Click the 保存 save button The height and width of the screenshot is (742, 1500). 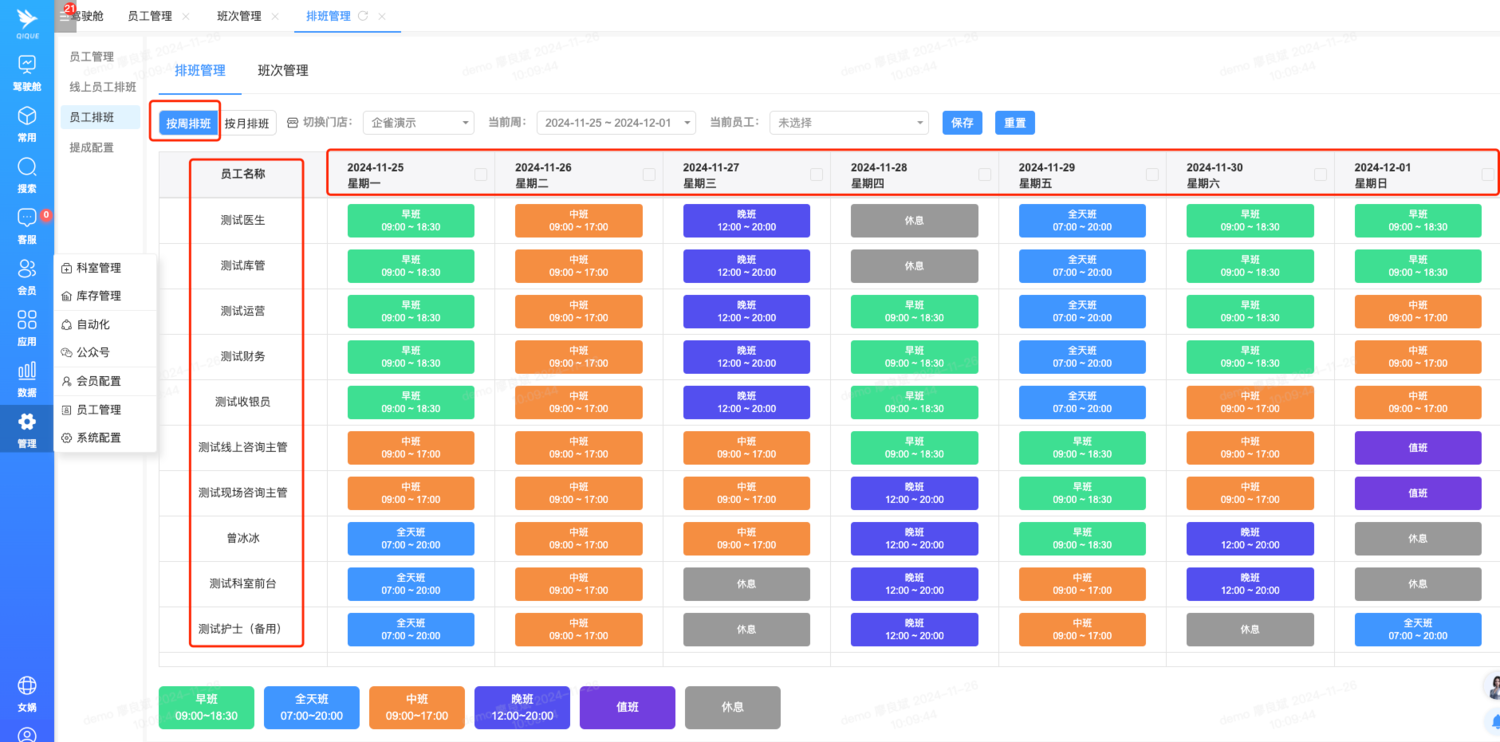962,123
